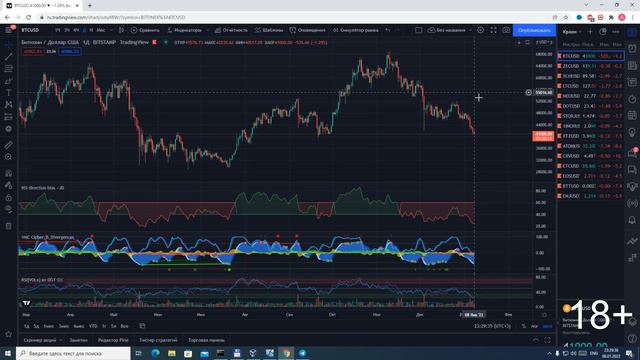Screen dimensions: 640x360
Task: Select ETCUSD row in watchlist
Action: (x=590, y=166)
